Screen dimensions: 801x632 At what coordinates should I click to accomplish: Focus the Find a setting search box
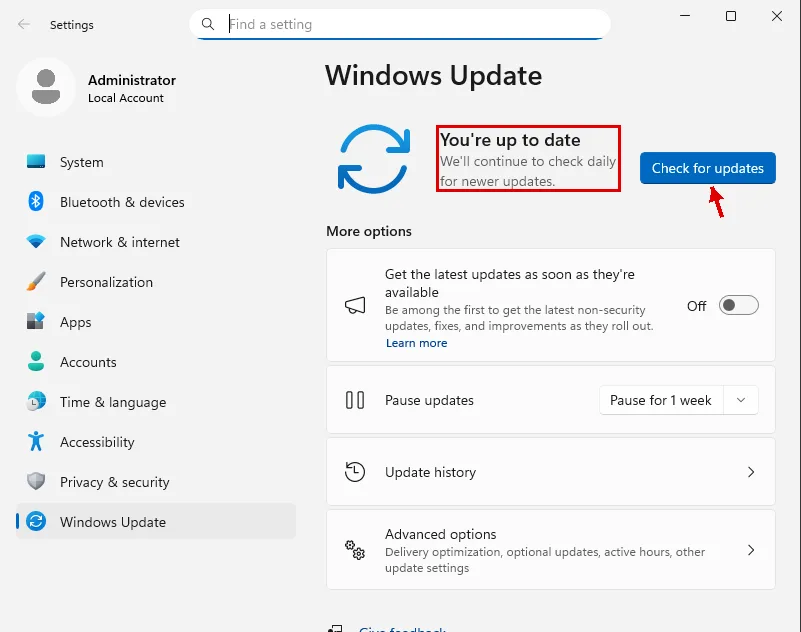400,24
